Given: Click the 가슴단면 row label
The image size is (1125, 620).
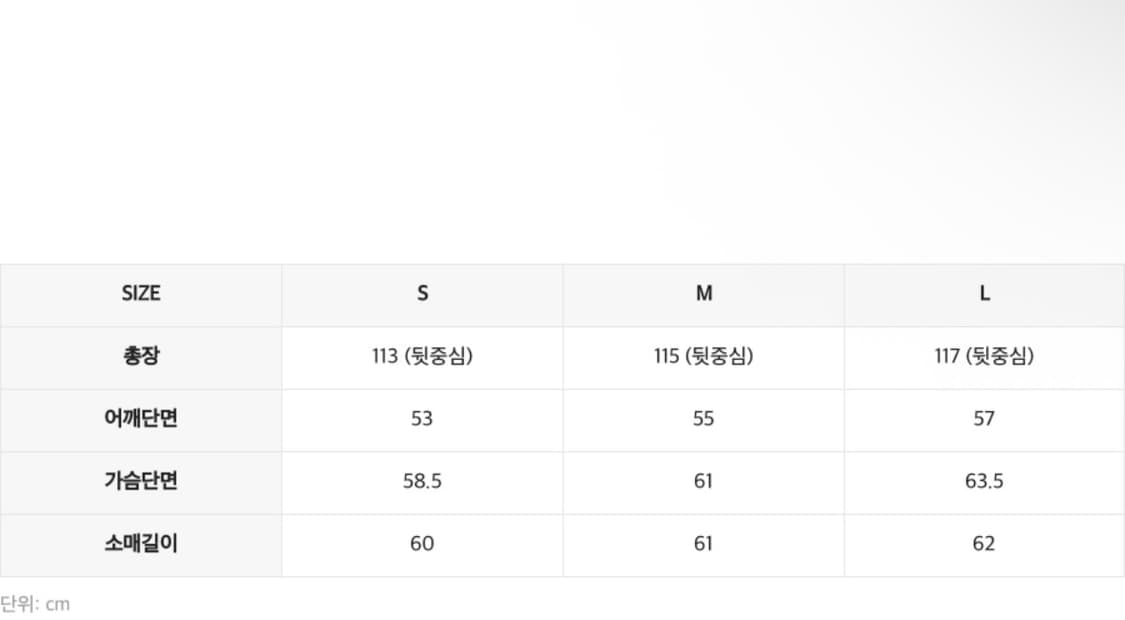Looking at the screenshot, I should [141, 481].
